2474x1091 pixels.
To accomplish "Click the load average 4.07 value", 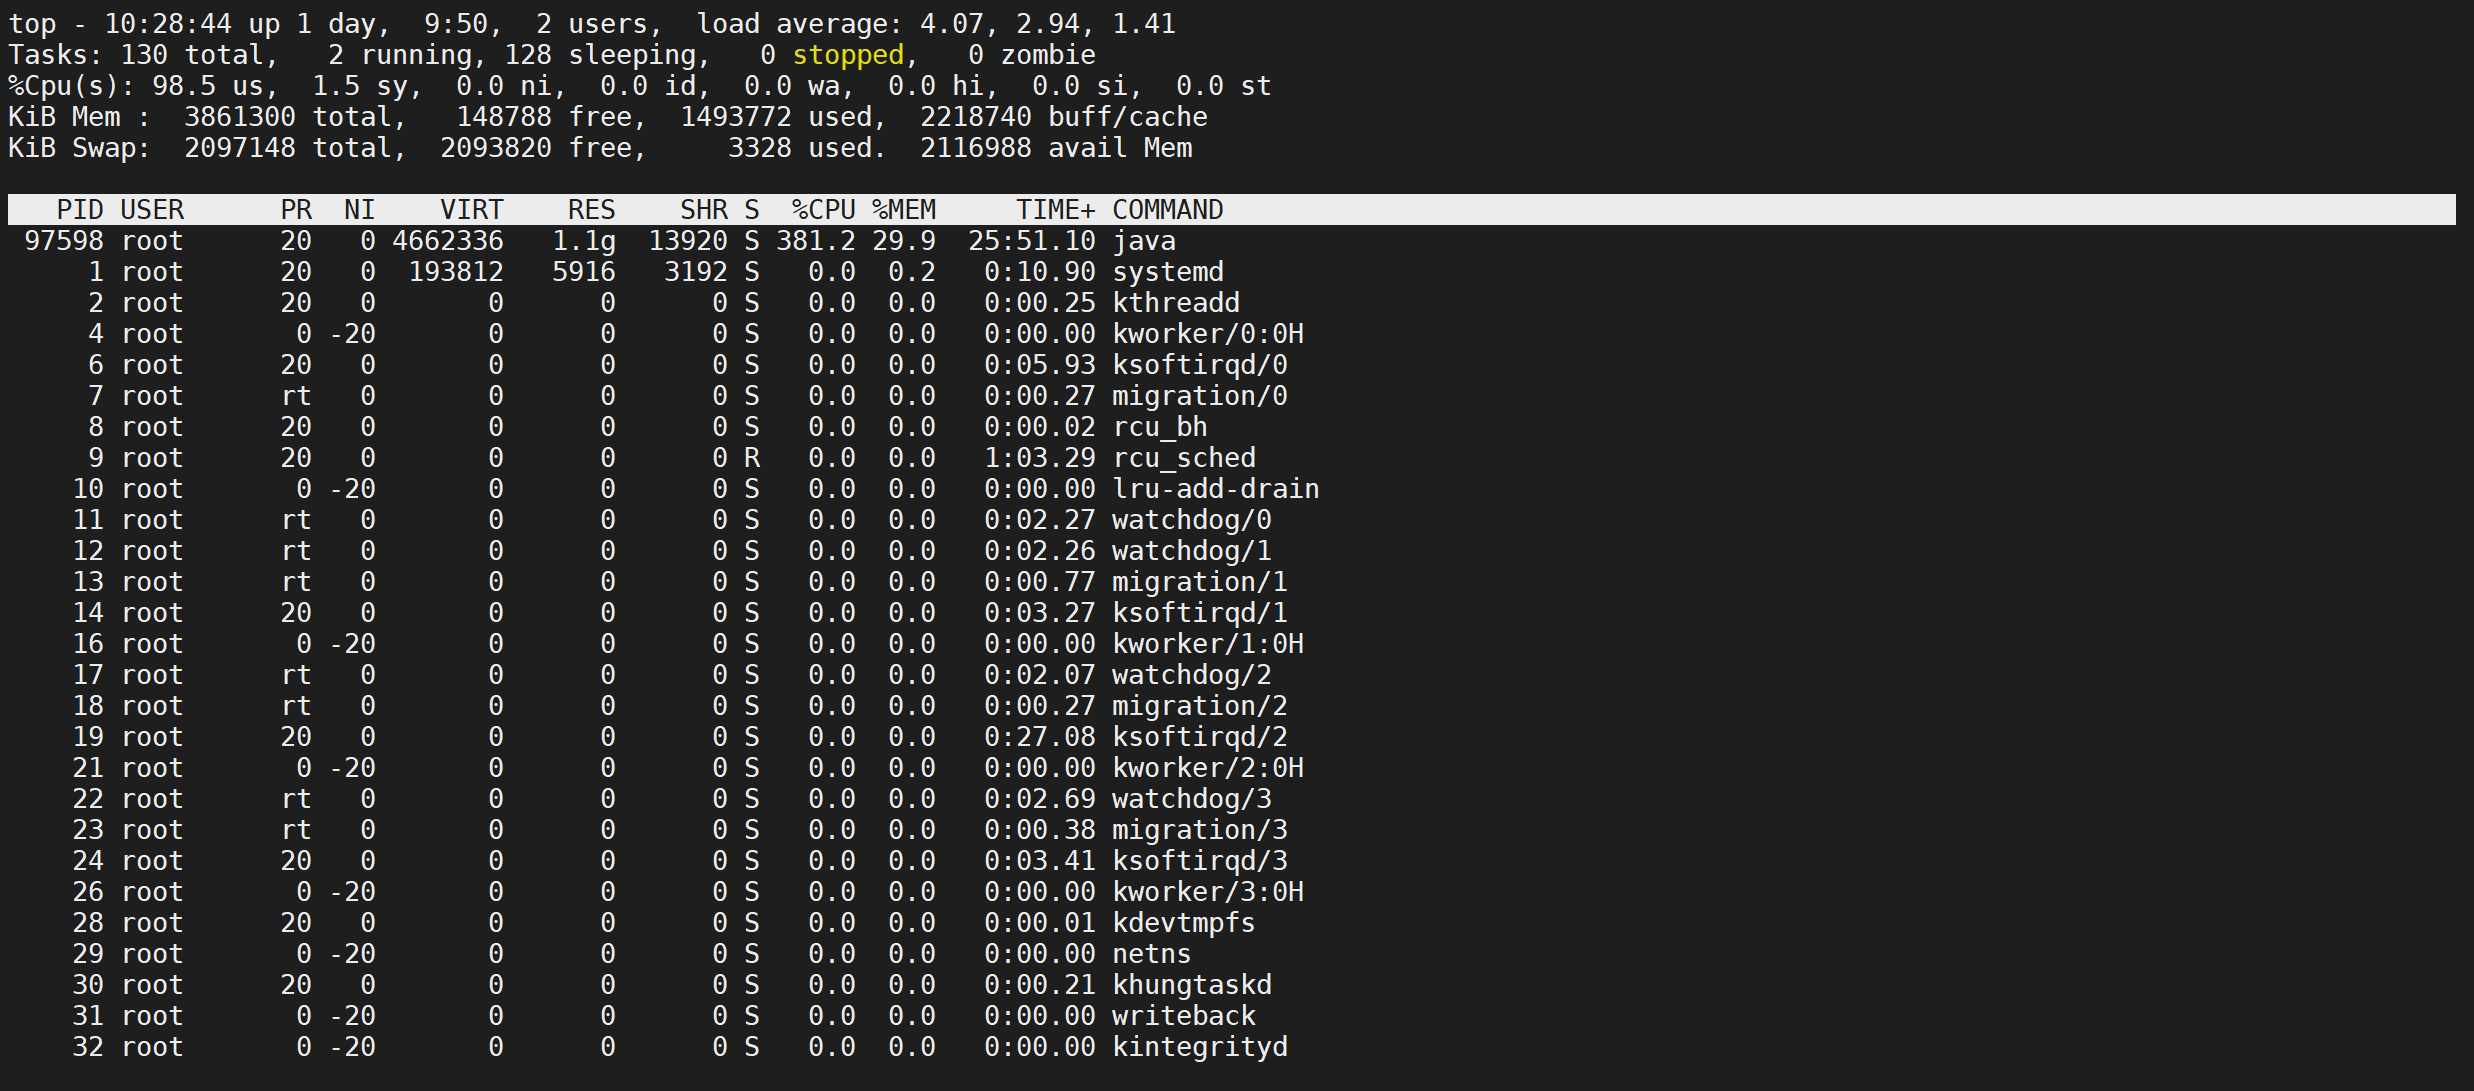I will coord(952,24).
